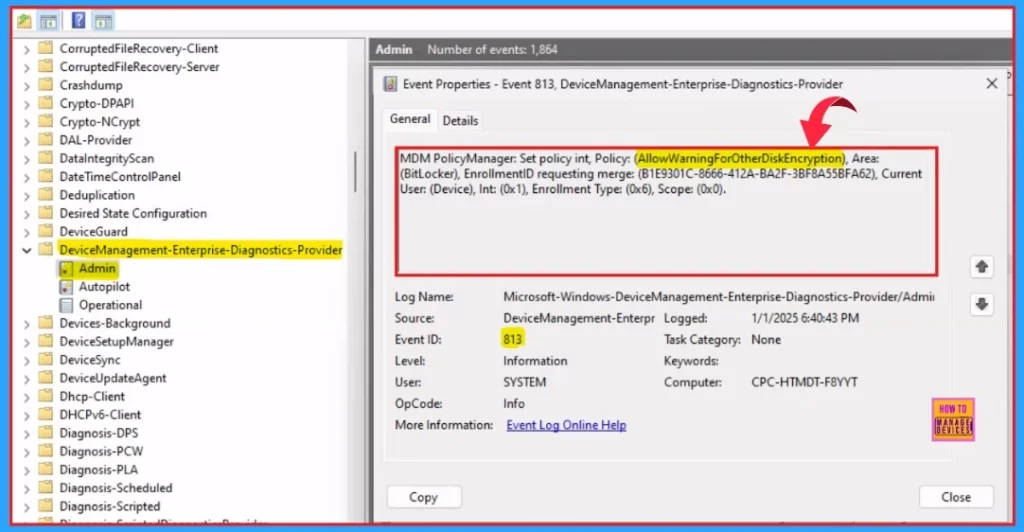This screenshot has height=532, width=1024.
Task: Expand the Diagnosis-PCW node
Action: coord(27,452)
